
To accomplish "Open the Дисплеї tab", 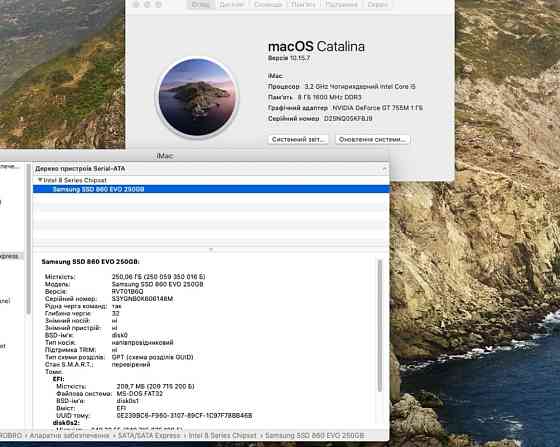I will point(232,5).
